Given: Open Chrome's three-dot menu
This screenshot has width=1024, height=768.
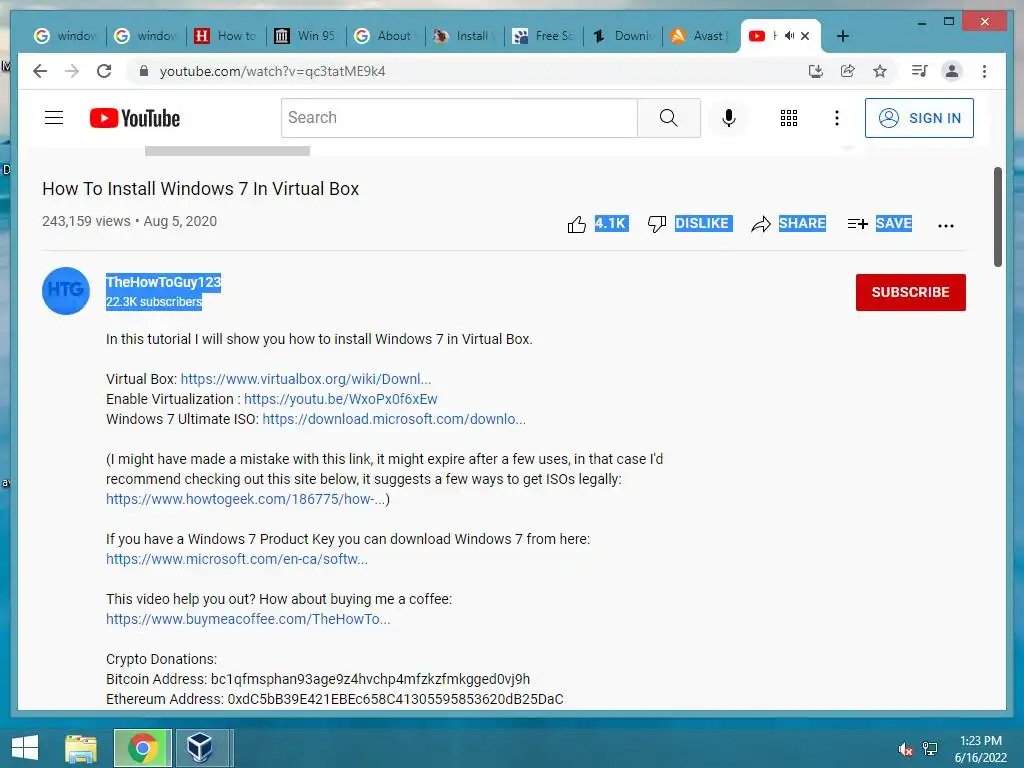Looking at the screenshot, I should tap(984, 71).
